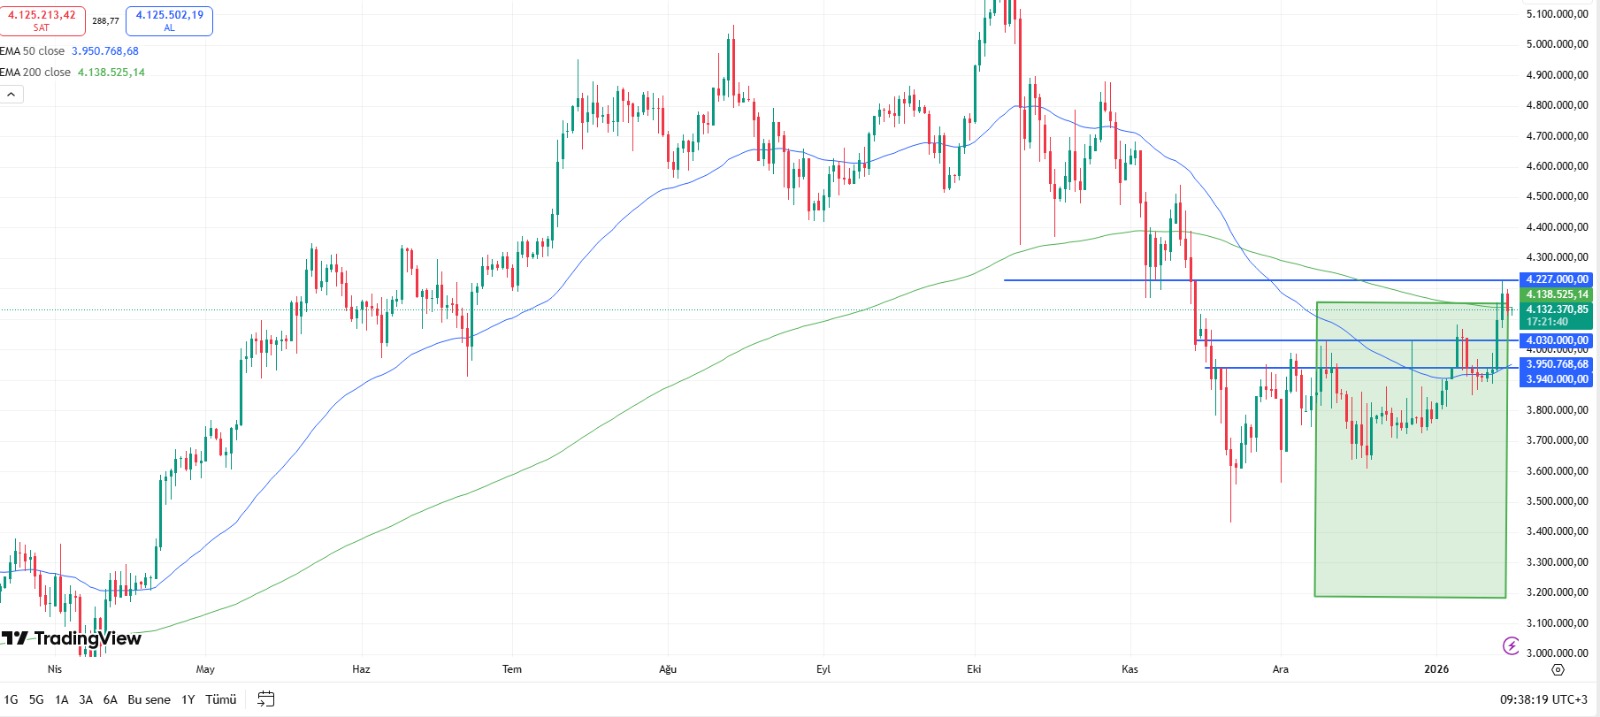Image resolution: width=1600 pixels, height=717 pixels.
Task: Open the go-to-date calendar icon
Action: [266, 699]
